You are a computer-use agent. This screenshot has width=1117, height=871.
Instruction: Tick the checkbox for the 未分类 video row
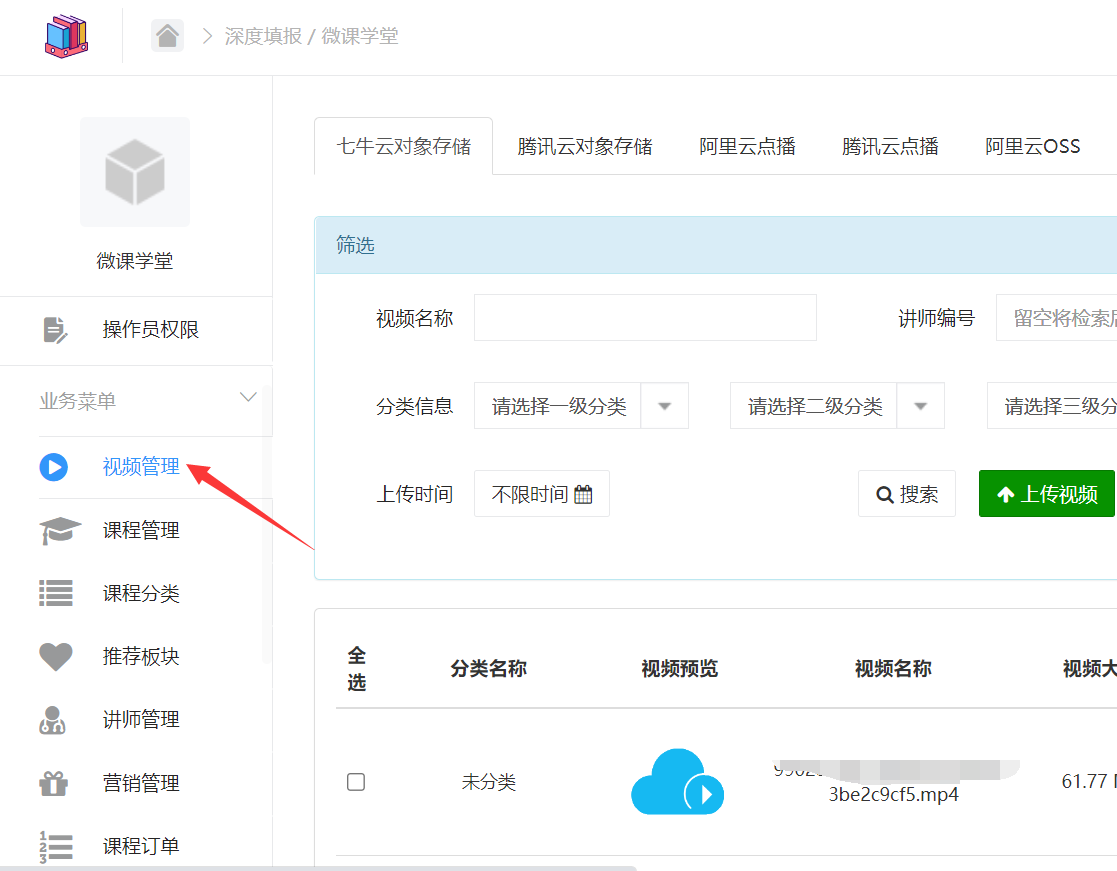(x=356, y=782)
